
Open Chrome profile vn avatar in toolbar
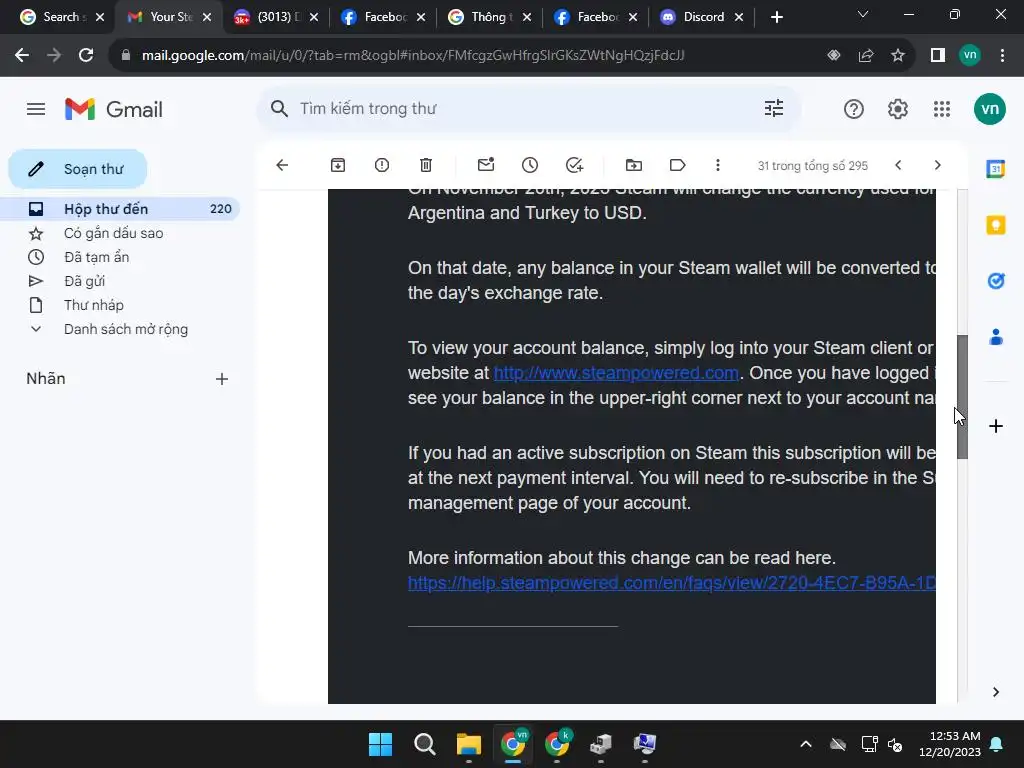coord(970,56)
